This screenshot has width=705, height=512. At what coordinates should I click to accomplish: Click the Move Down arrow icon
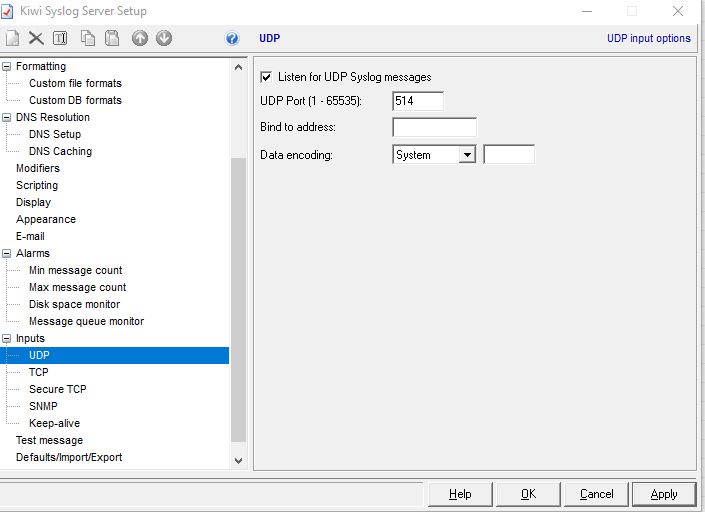coord(164,38)
